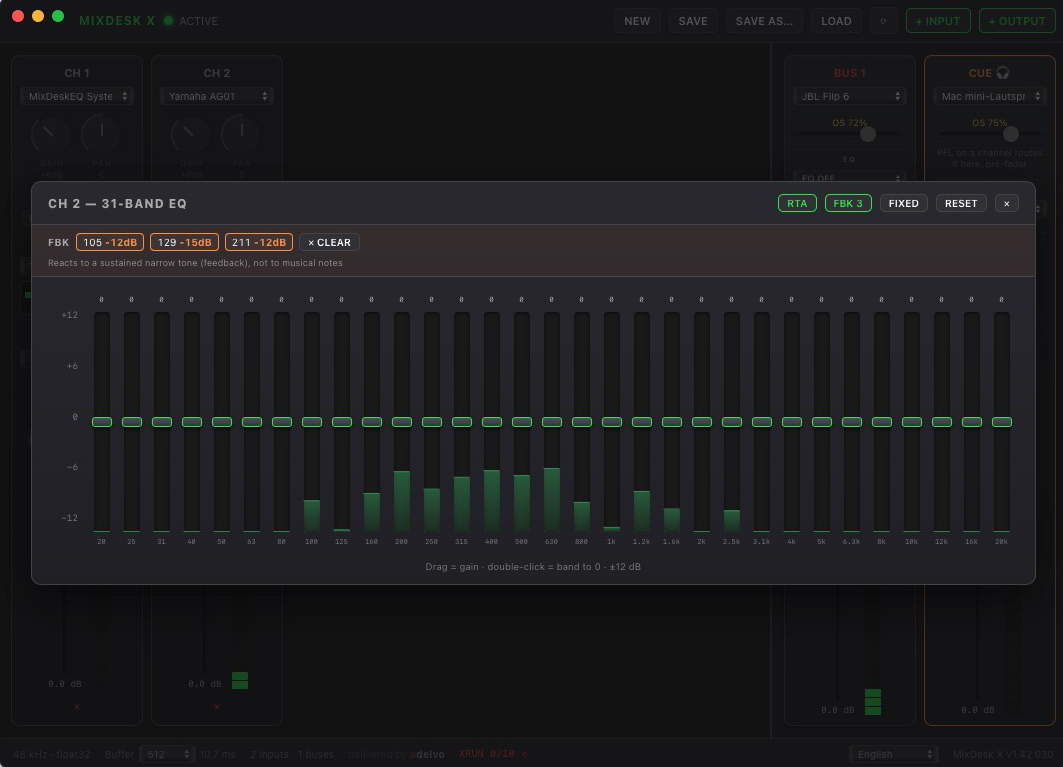Screen dimensions: 1063x767
Task: Click the 'ACTIVE' engine status indicator
Action: [192, 21]
